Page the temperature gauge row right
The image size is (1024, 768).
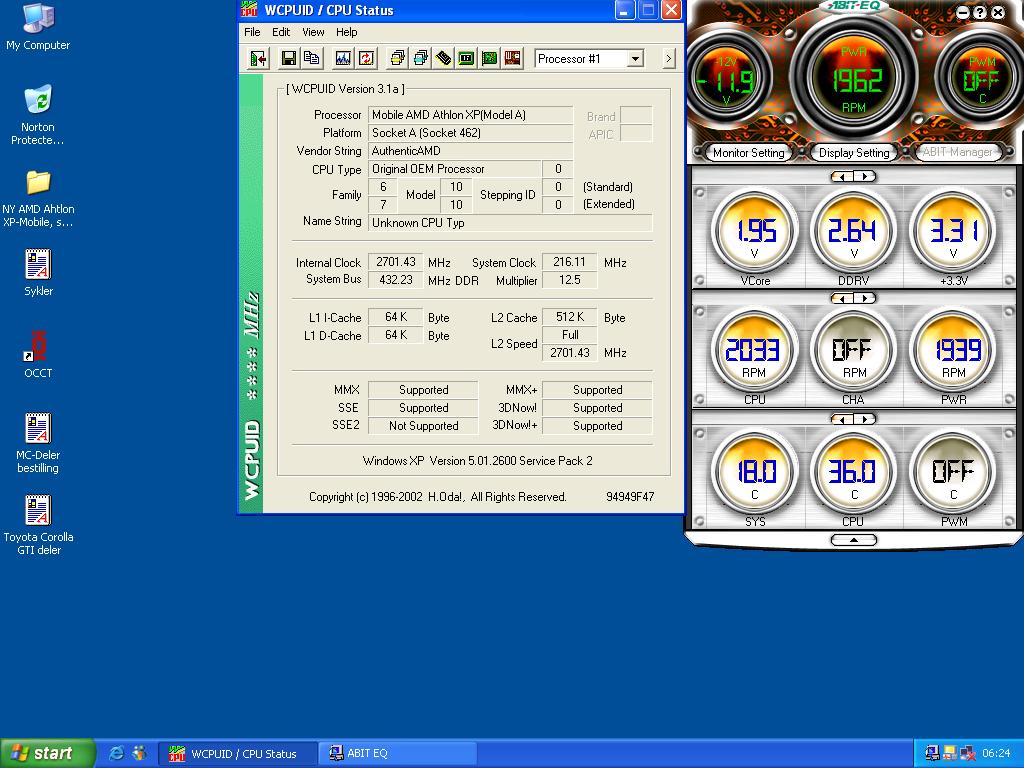pyautogui.click(x=865, y=419)
